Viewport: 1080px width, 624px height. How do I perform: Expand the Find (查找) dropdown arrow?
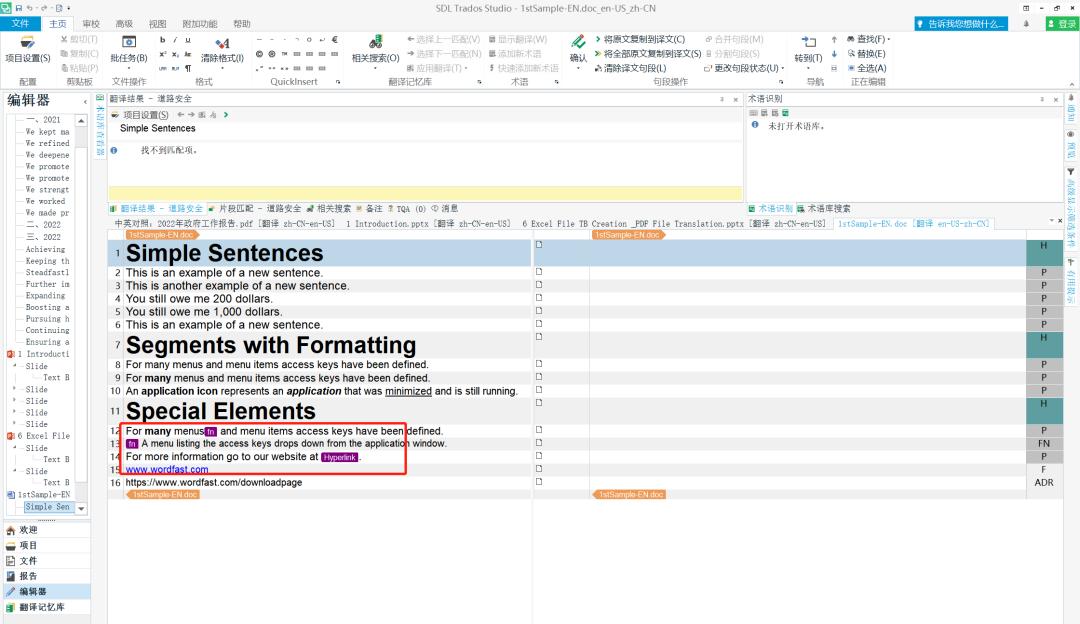[889, 39]
